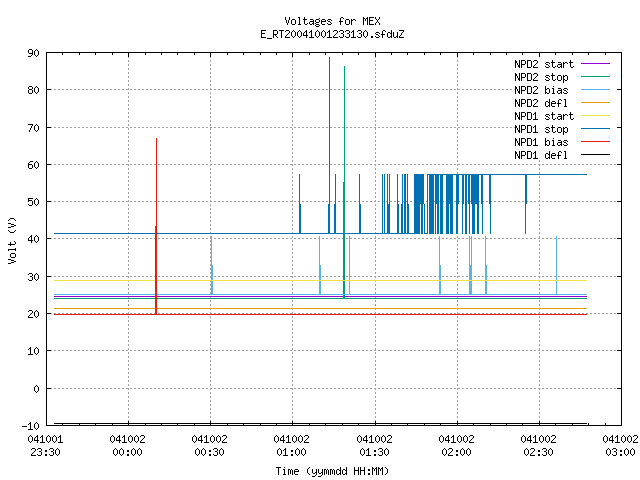Click the light blue NPD2 bias legend line
This screenshot has width=640, height=480.
(595, 89)
